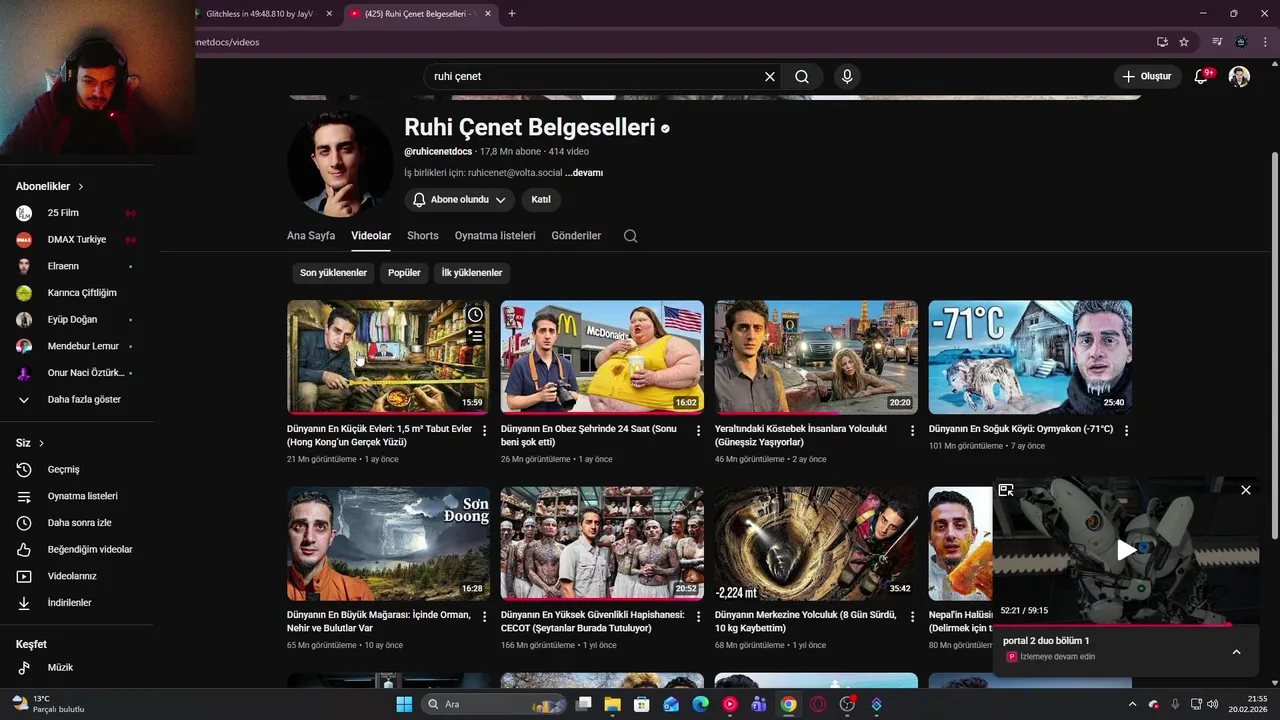Filter by Popüler chip
This screenshot has height=720, width=1280.
(404, 273)
